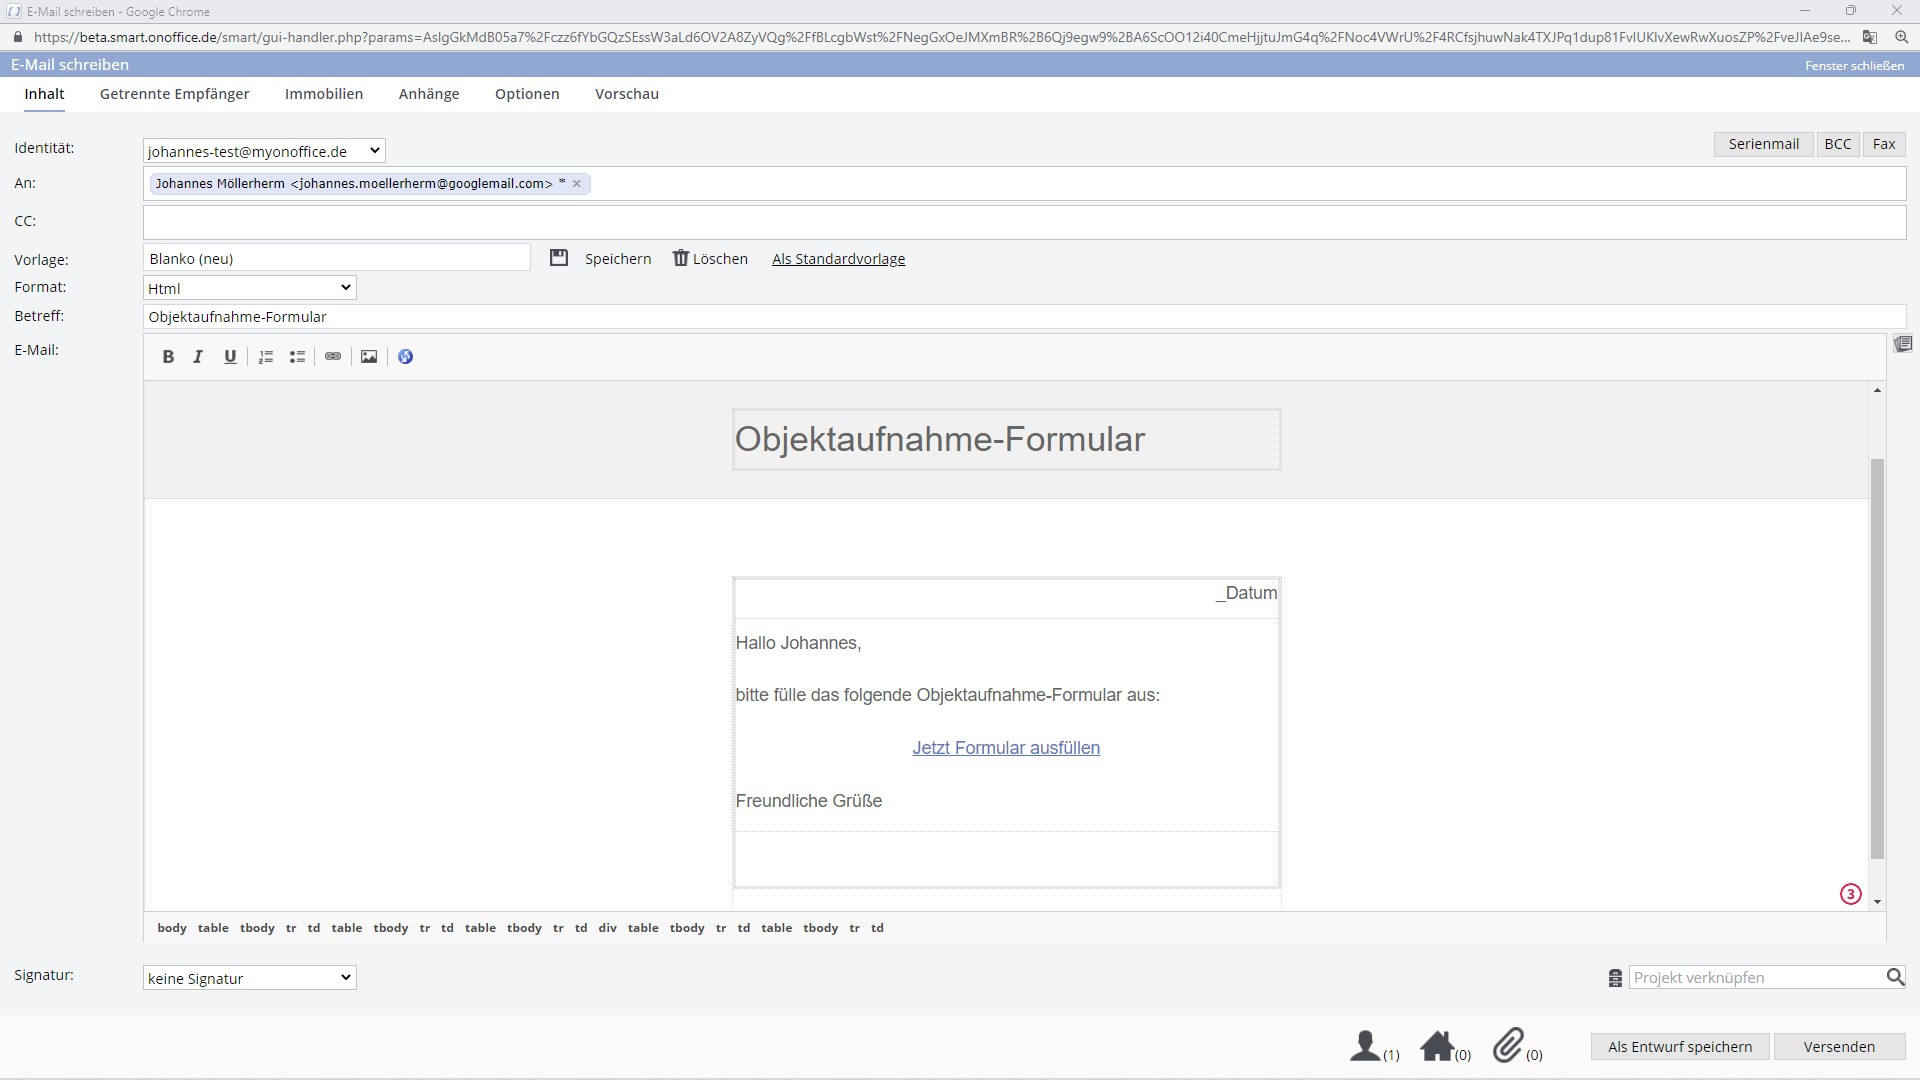
Task: Click the person recipients icon at bottom
Action: point(1365,1046)
